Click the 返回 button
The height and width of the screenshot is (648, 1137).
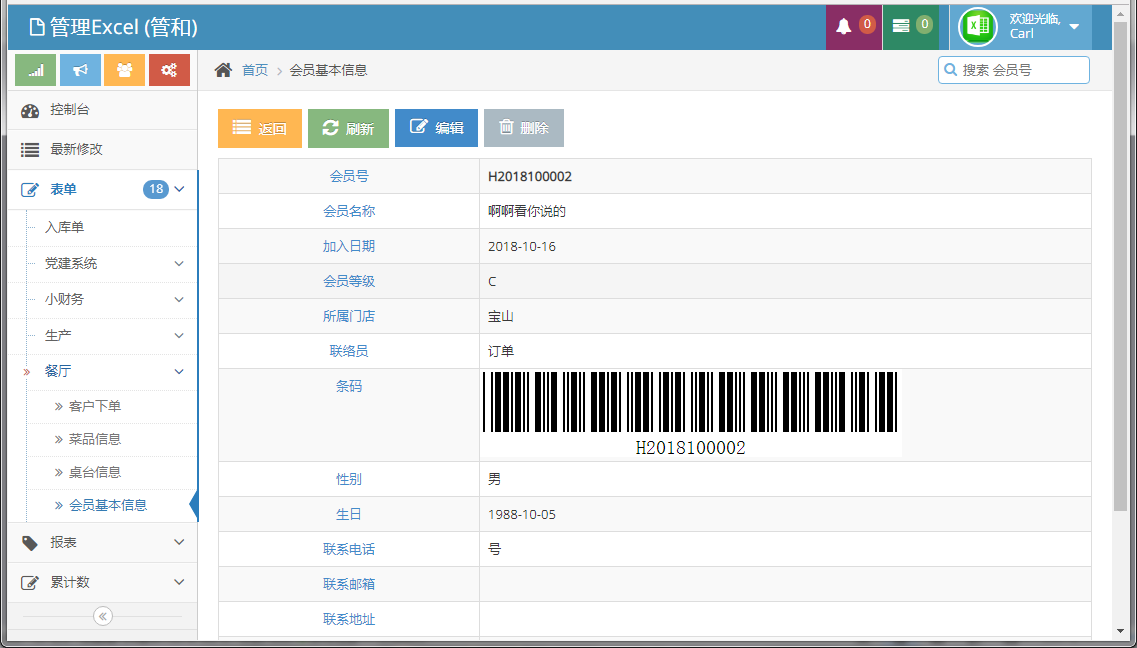(260, 128)
